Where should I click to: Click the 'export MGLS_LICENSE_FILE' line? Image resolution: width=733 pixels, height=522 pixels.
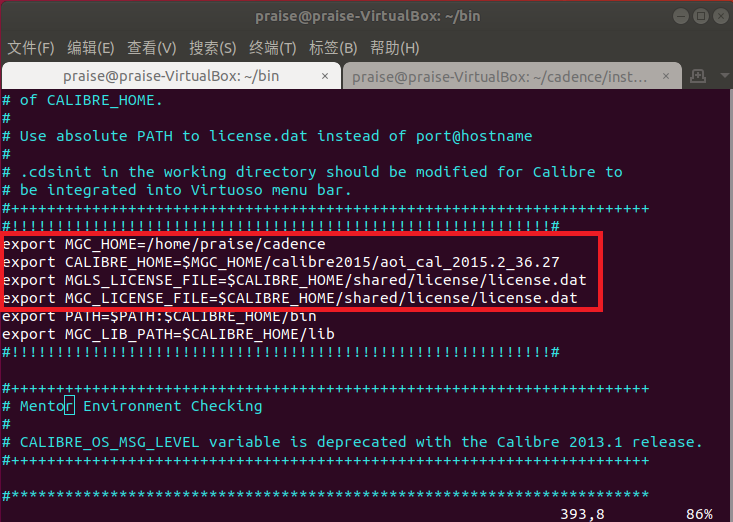point(295,280)
